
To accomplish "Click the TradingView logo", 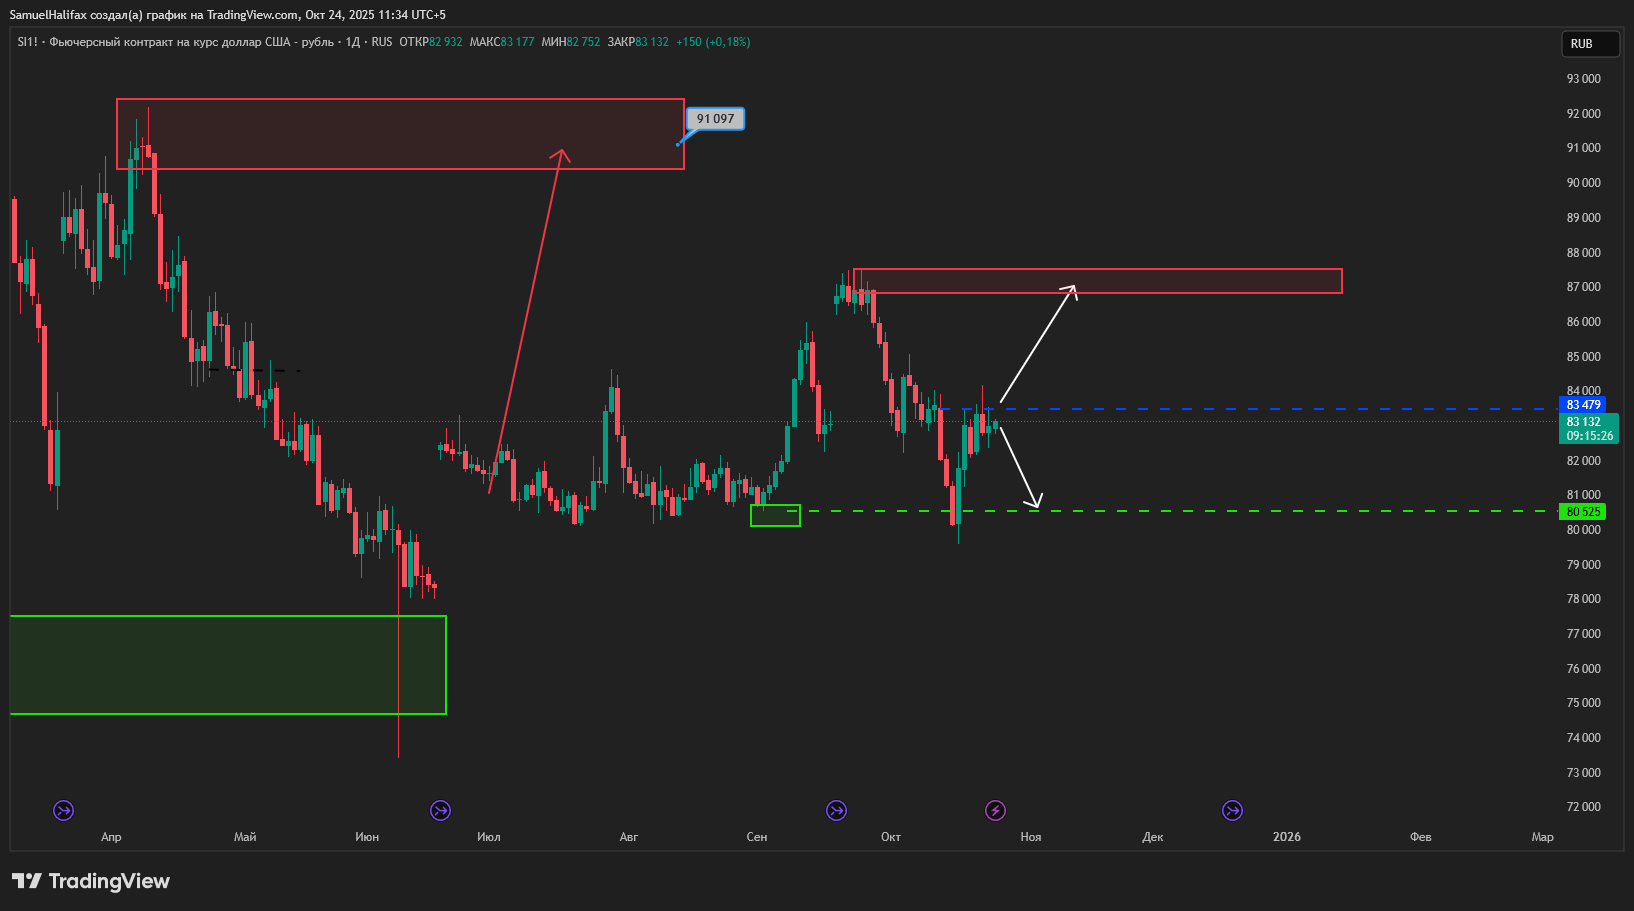I will pyautogui.click(x=91, y=881).
